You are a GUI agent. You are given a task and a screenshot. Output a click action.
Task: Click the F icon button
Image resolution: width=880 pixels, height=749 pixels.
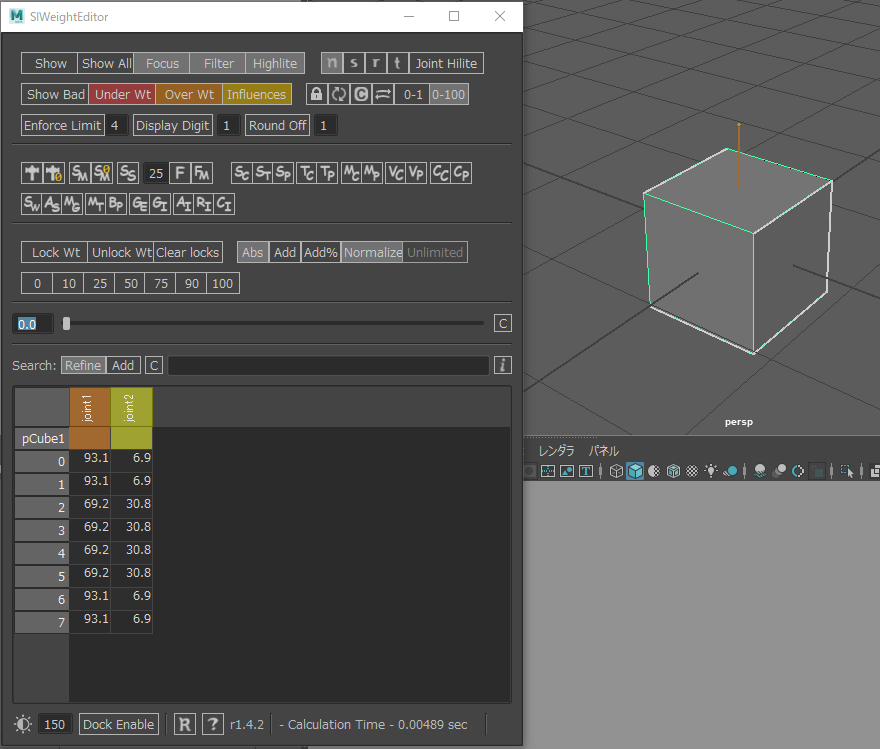point(180,173)
